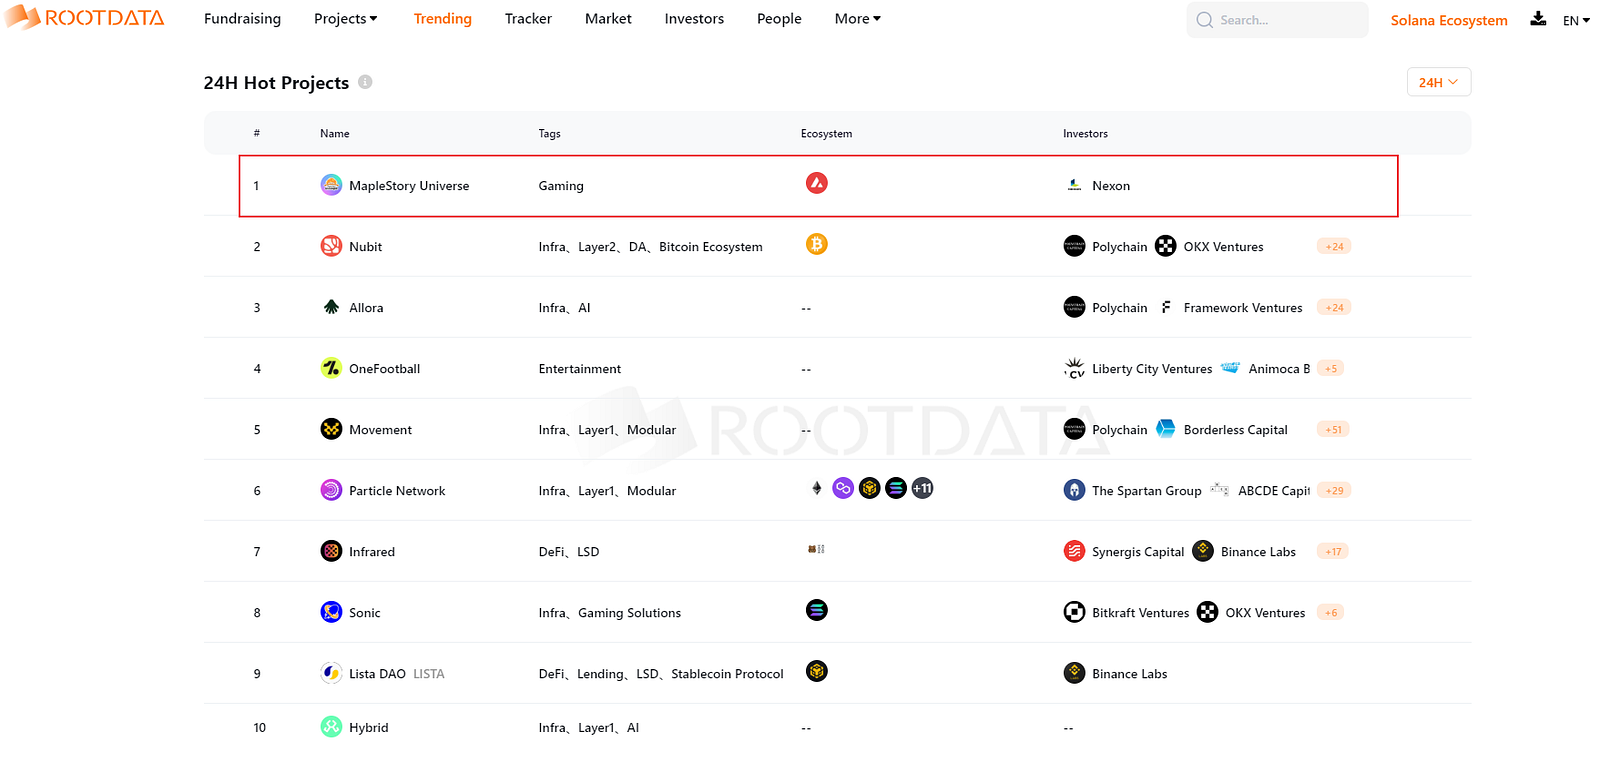1600x771 pixels.
Task: Open the Allora project logo
Action: pyautogui.click(x=331, y=307)
